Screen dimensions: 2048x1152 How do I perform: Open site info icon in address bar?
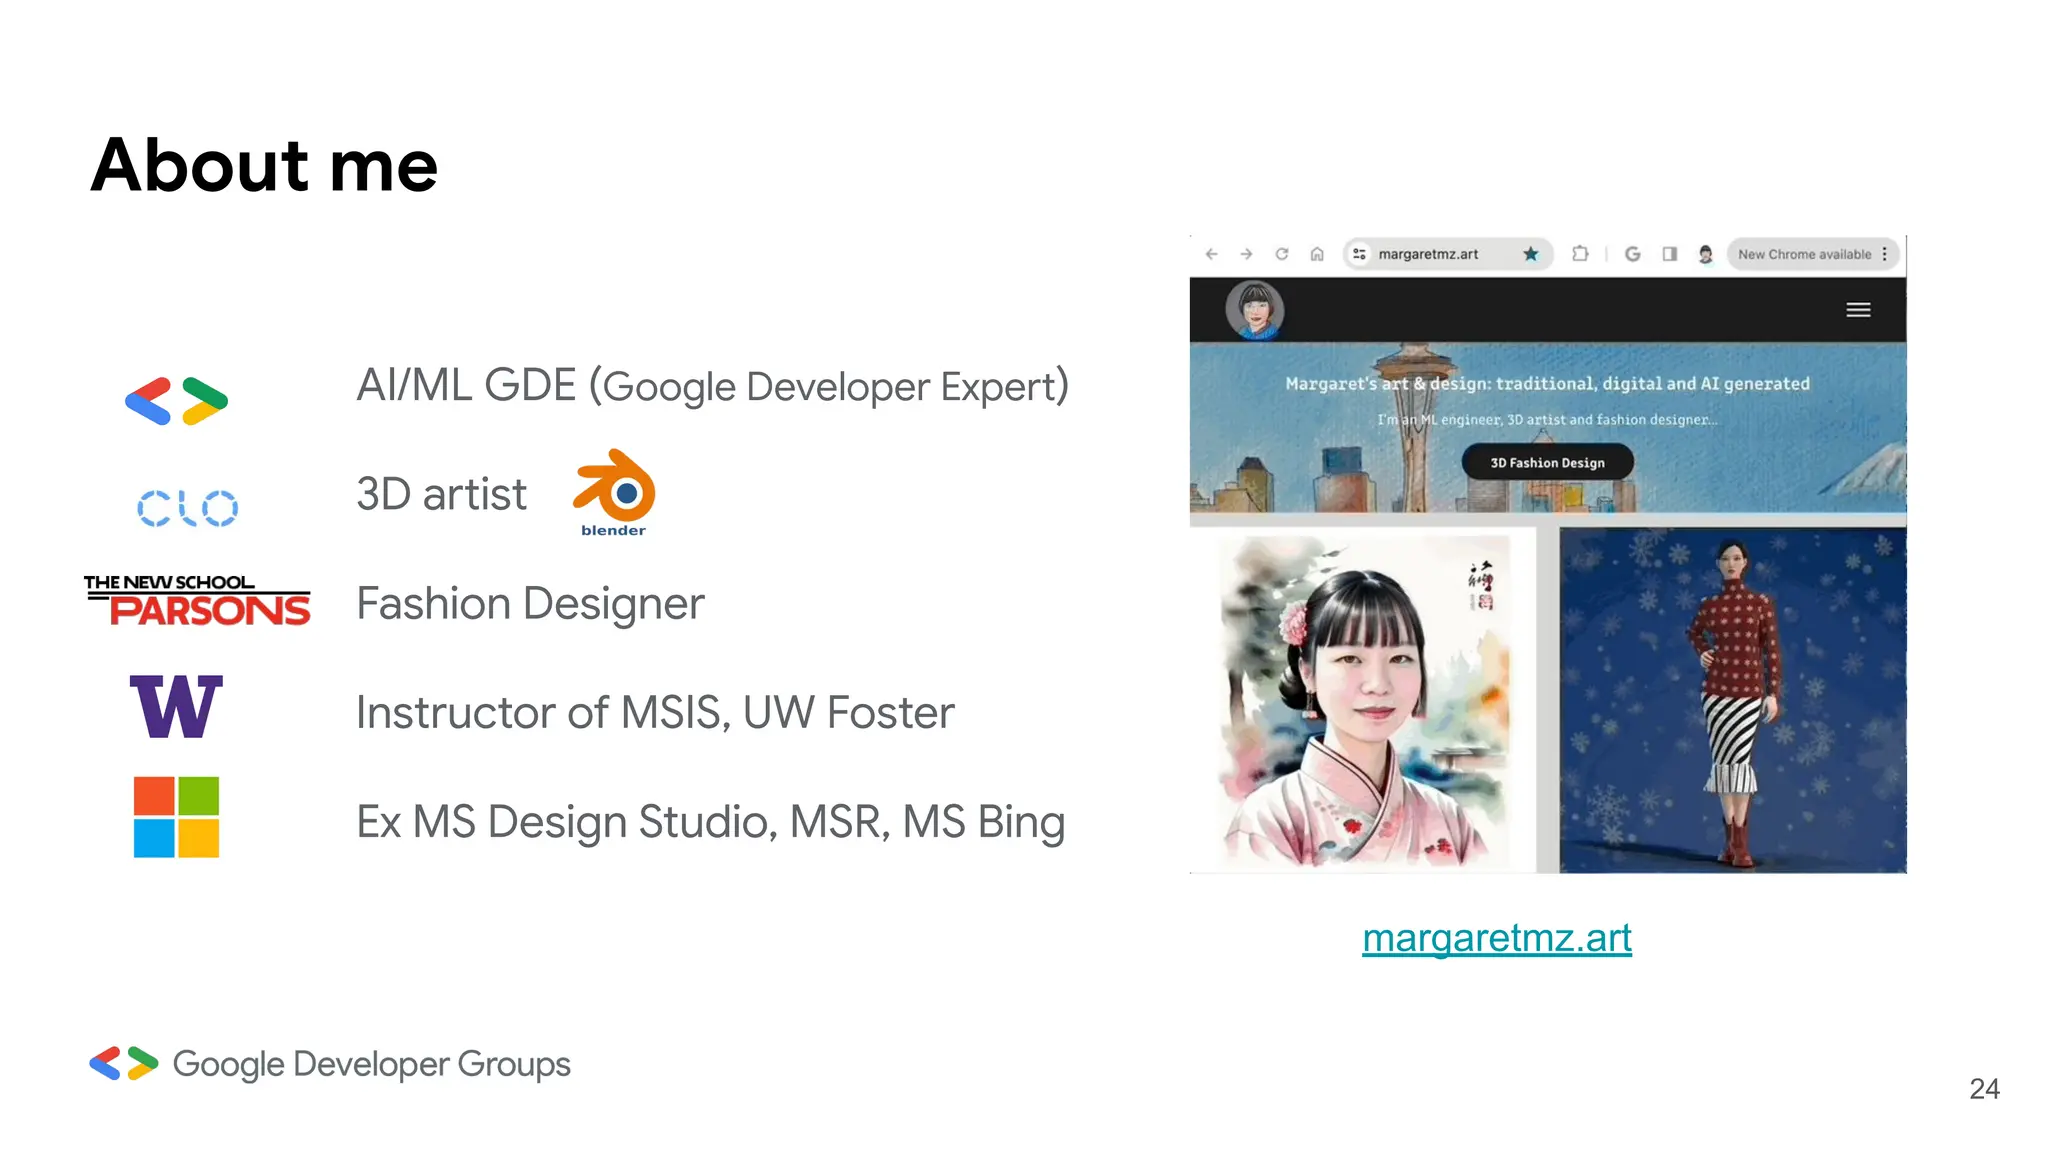(x=1360, y=254)
